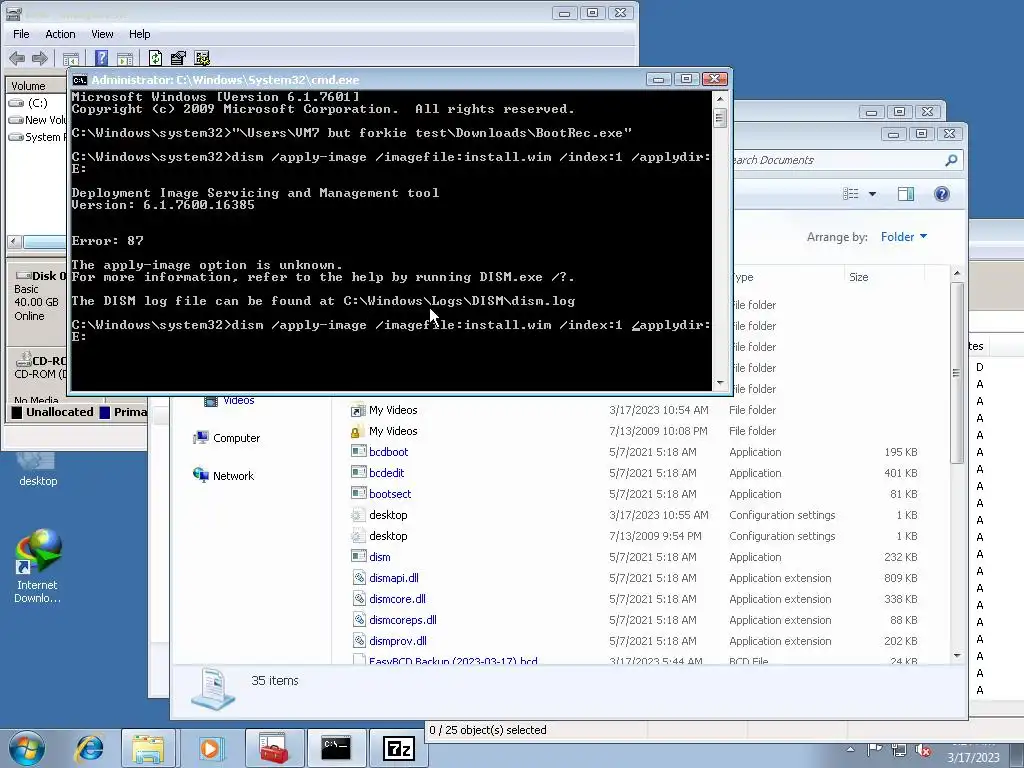Open the View menu in Disk Management
The image size is (1024, 768).
pos(102,34)
